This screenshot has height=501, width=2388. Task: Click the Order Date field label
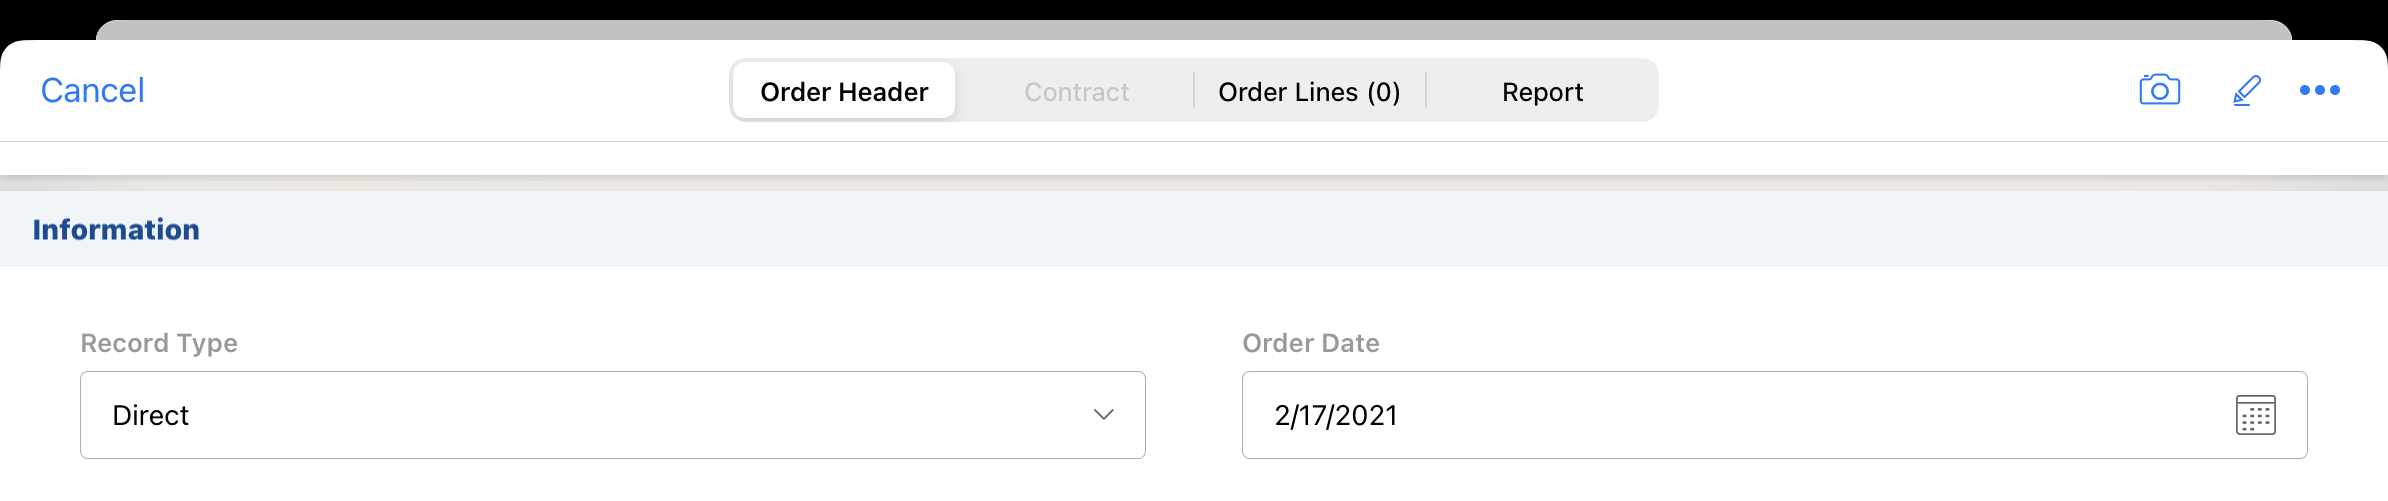tap(1310, 343)
